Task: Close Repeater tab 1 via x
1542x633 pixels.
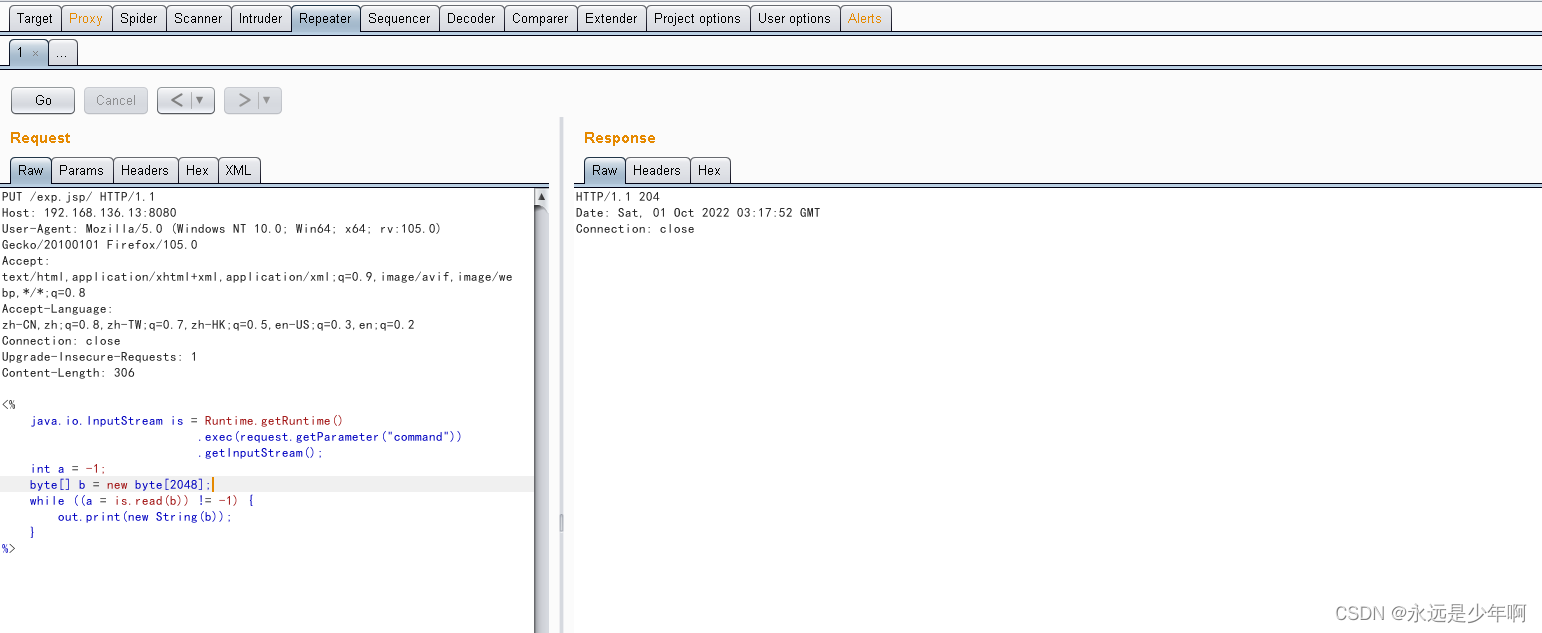Action: coord(35,54)
